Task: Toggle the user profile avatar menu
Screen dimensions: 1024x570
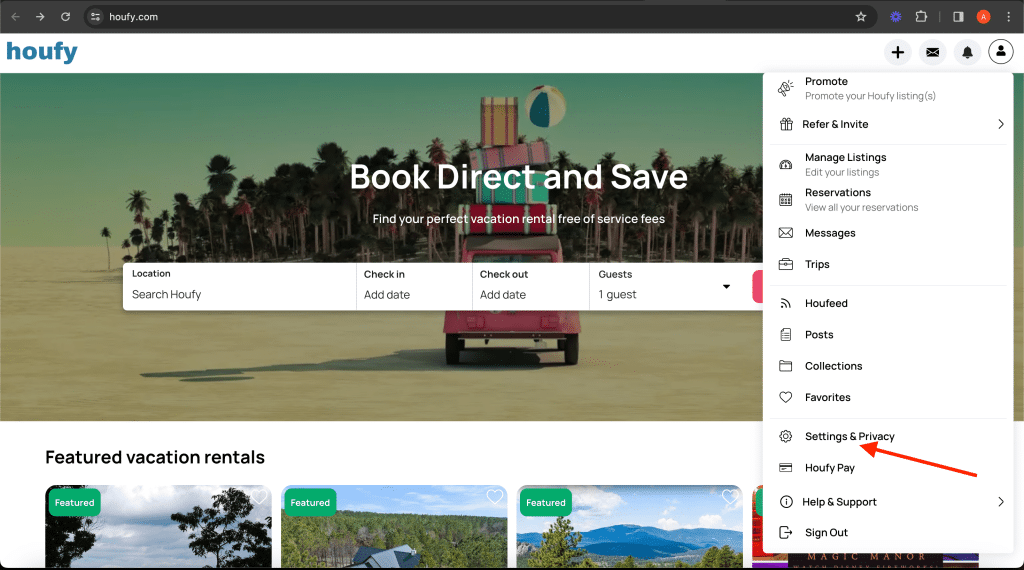Action: 1000,51
